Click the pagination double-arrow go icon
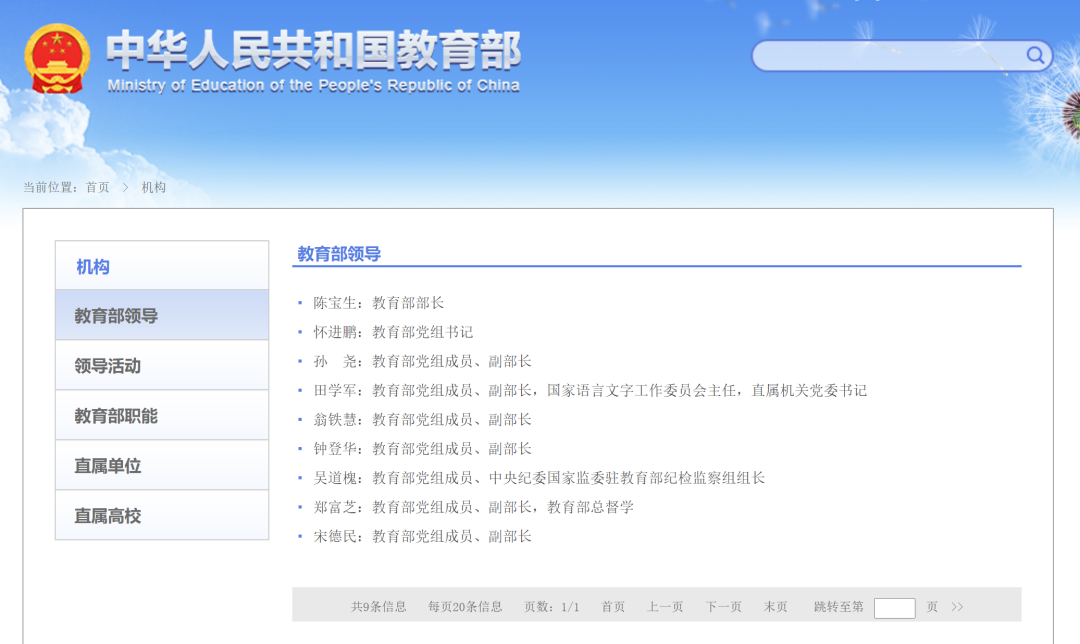This screenshot has height=644, width=1080. 957,607
